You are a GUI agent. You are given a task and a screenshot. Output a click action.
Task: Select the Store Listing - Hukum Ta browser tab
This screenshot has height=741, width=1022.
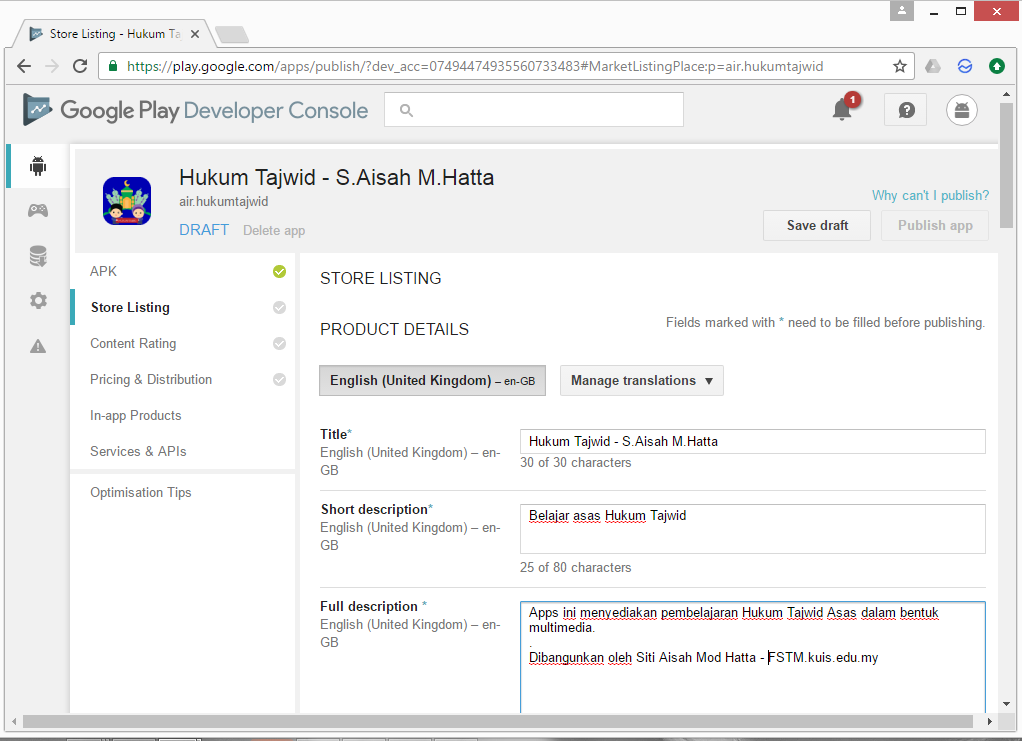point(115,34)
